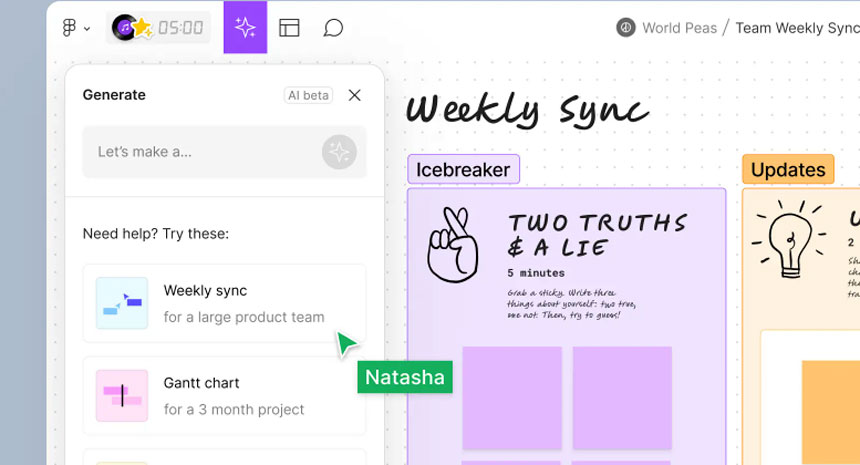The width and height of the screenshot is (860, 465).
Task: Click the 05:00 timer display
Action: pos(181,28)
